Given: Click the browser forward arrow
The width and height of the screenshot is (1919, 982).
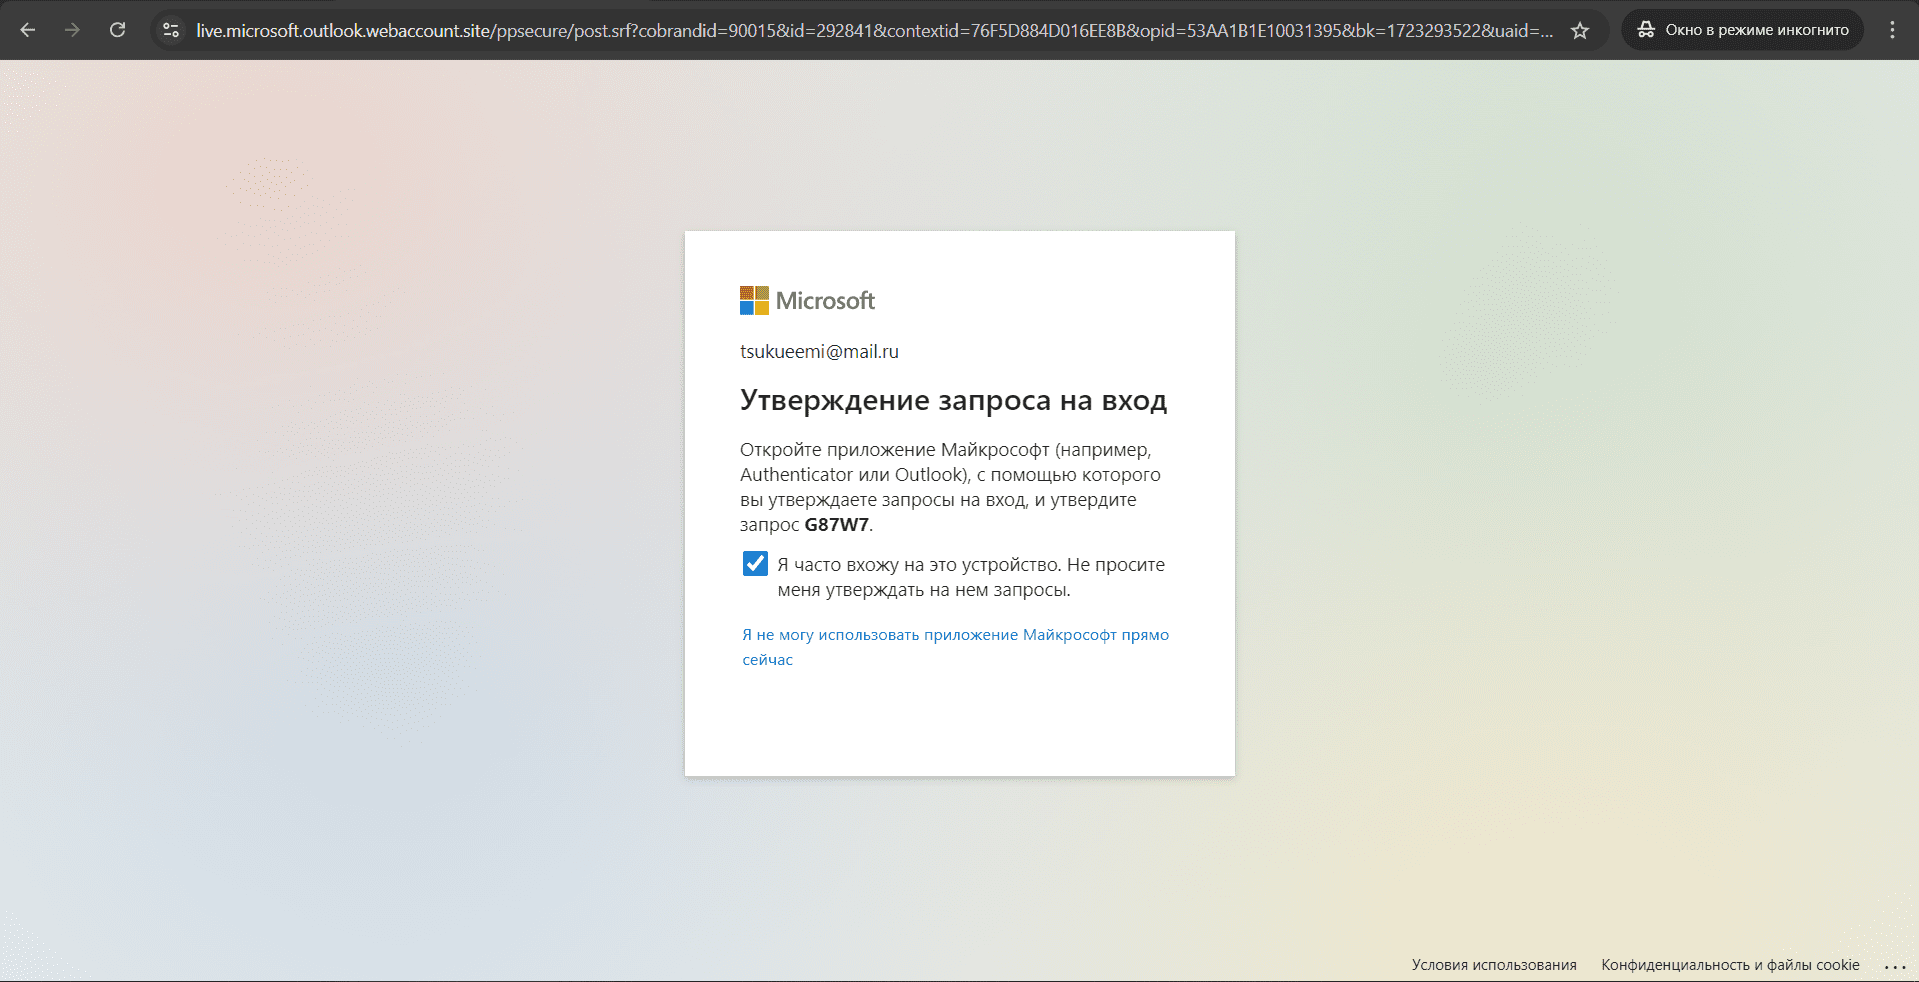Looking at the screenshot, I should pyautogui.click(x=72, y=30).
